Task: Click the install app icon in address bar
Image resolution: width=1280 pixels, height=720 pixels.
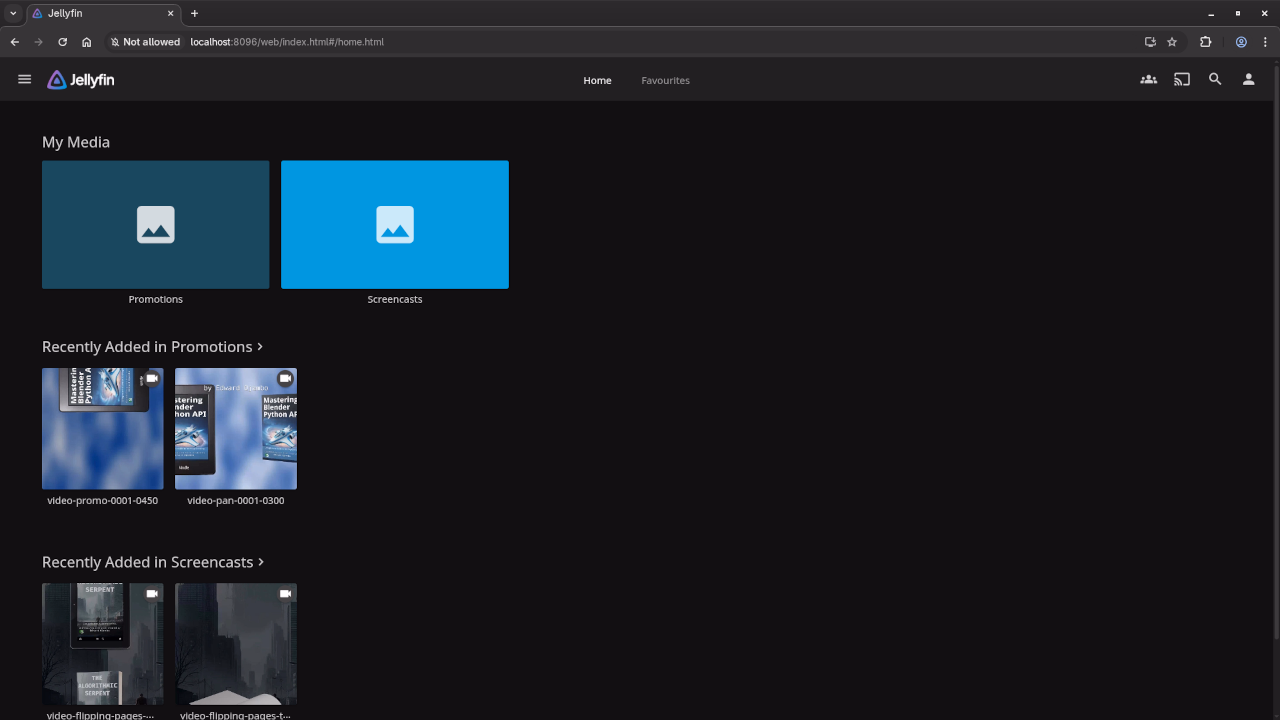Action: coord(1150,42)
